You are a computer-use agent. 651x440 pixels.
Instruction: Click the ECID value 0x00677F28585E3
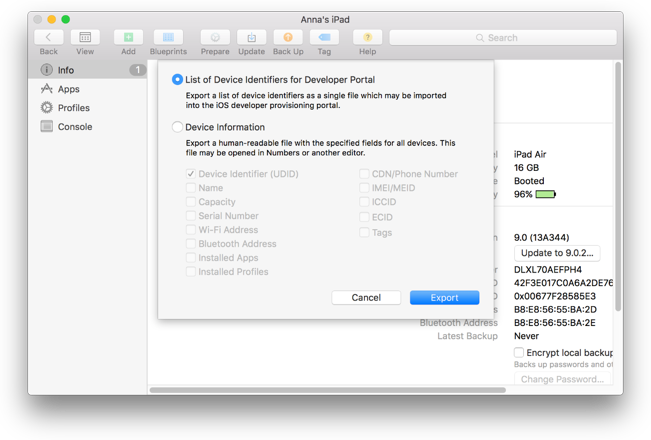(555, 296)
